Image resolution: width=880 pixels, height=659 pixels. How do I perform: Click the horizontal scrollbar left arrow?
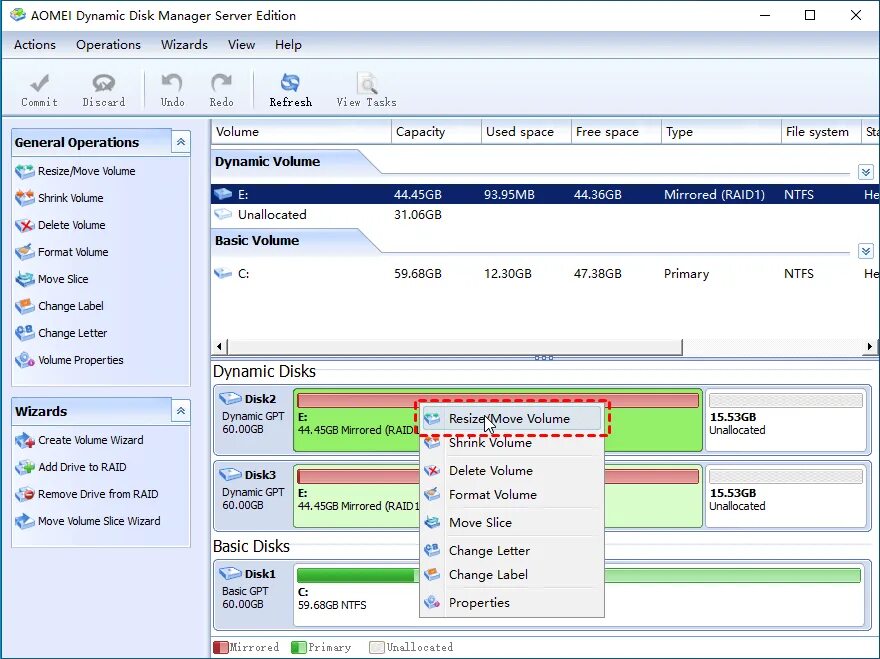(220, 346)
